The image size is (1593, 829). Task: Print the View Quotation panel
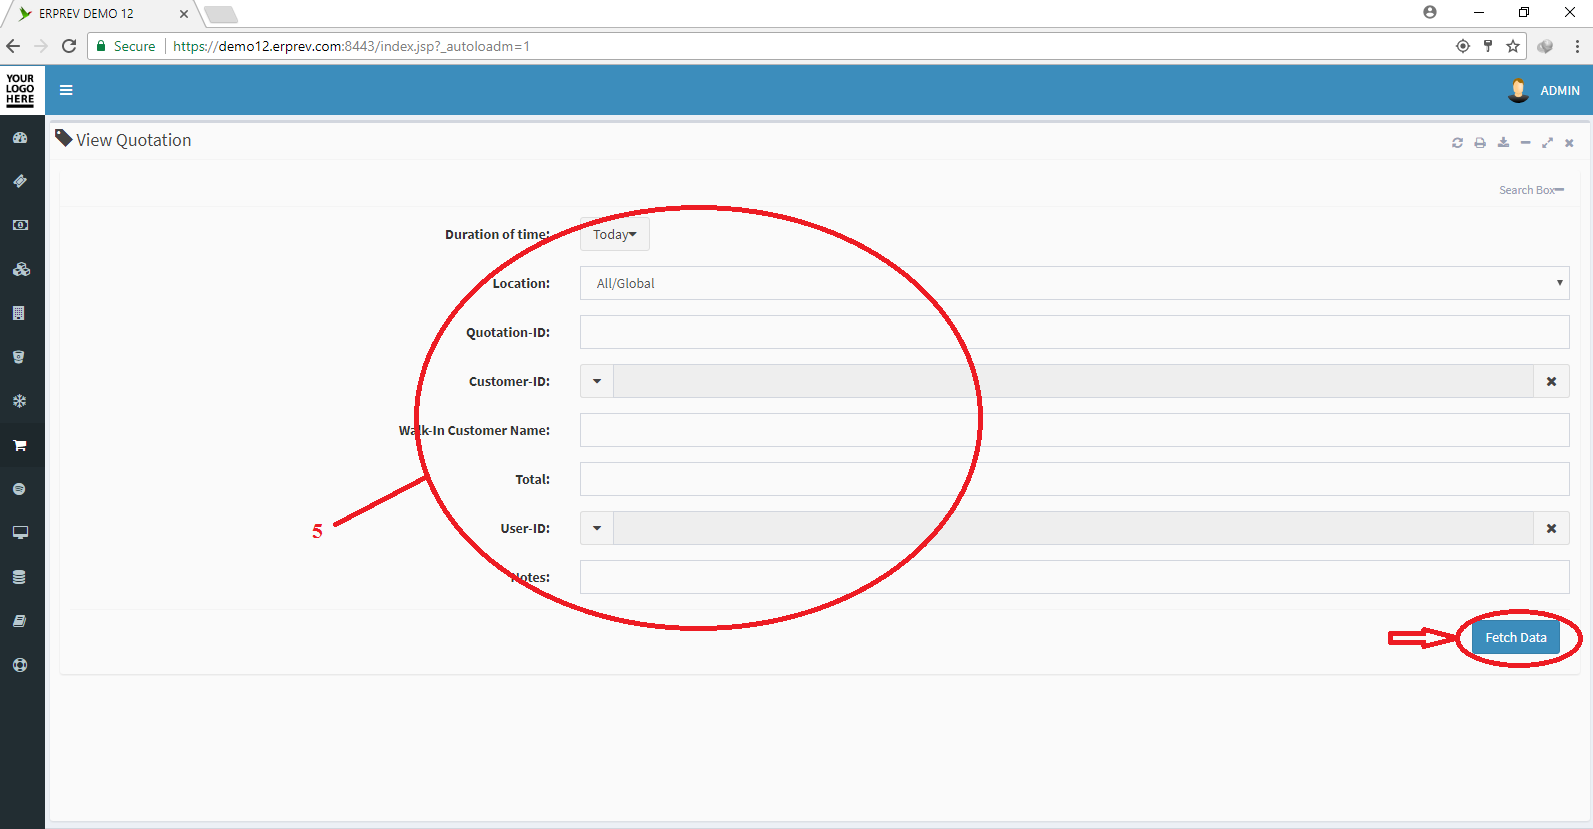coord(1480,143)
